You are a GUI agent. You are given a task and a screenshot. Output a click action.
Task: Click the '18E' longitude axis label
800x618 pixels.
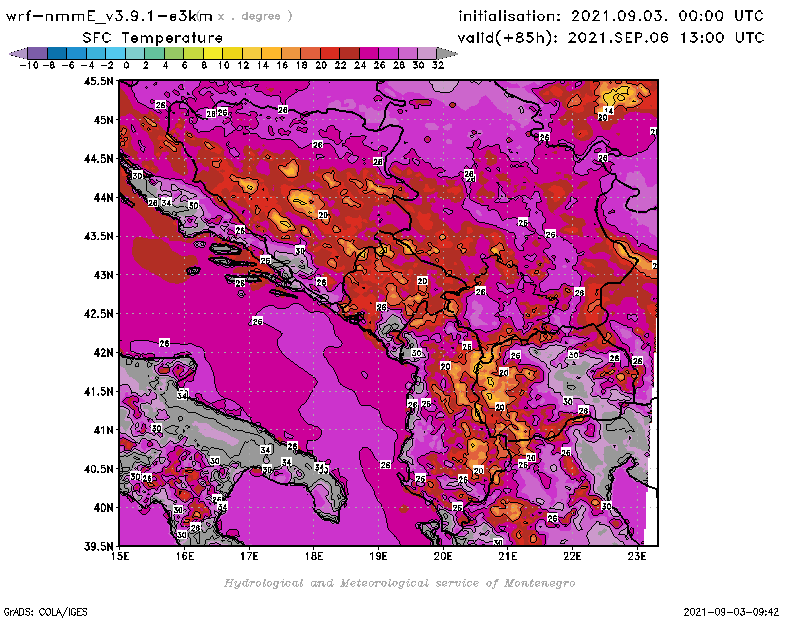[314, 556]
